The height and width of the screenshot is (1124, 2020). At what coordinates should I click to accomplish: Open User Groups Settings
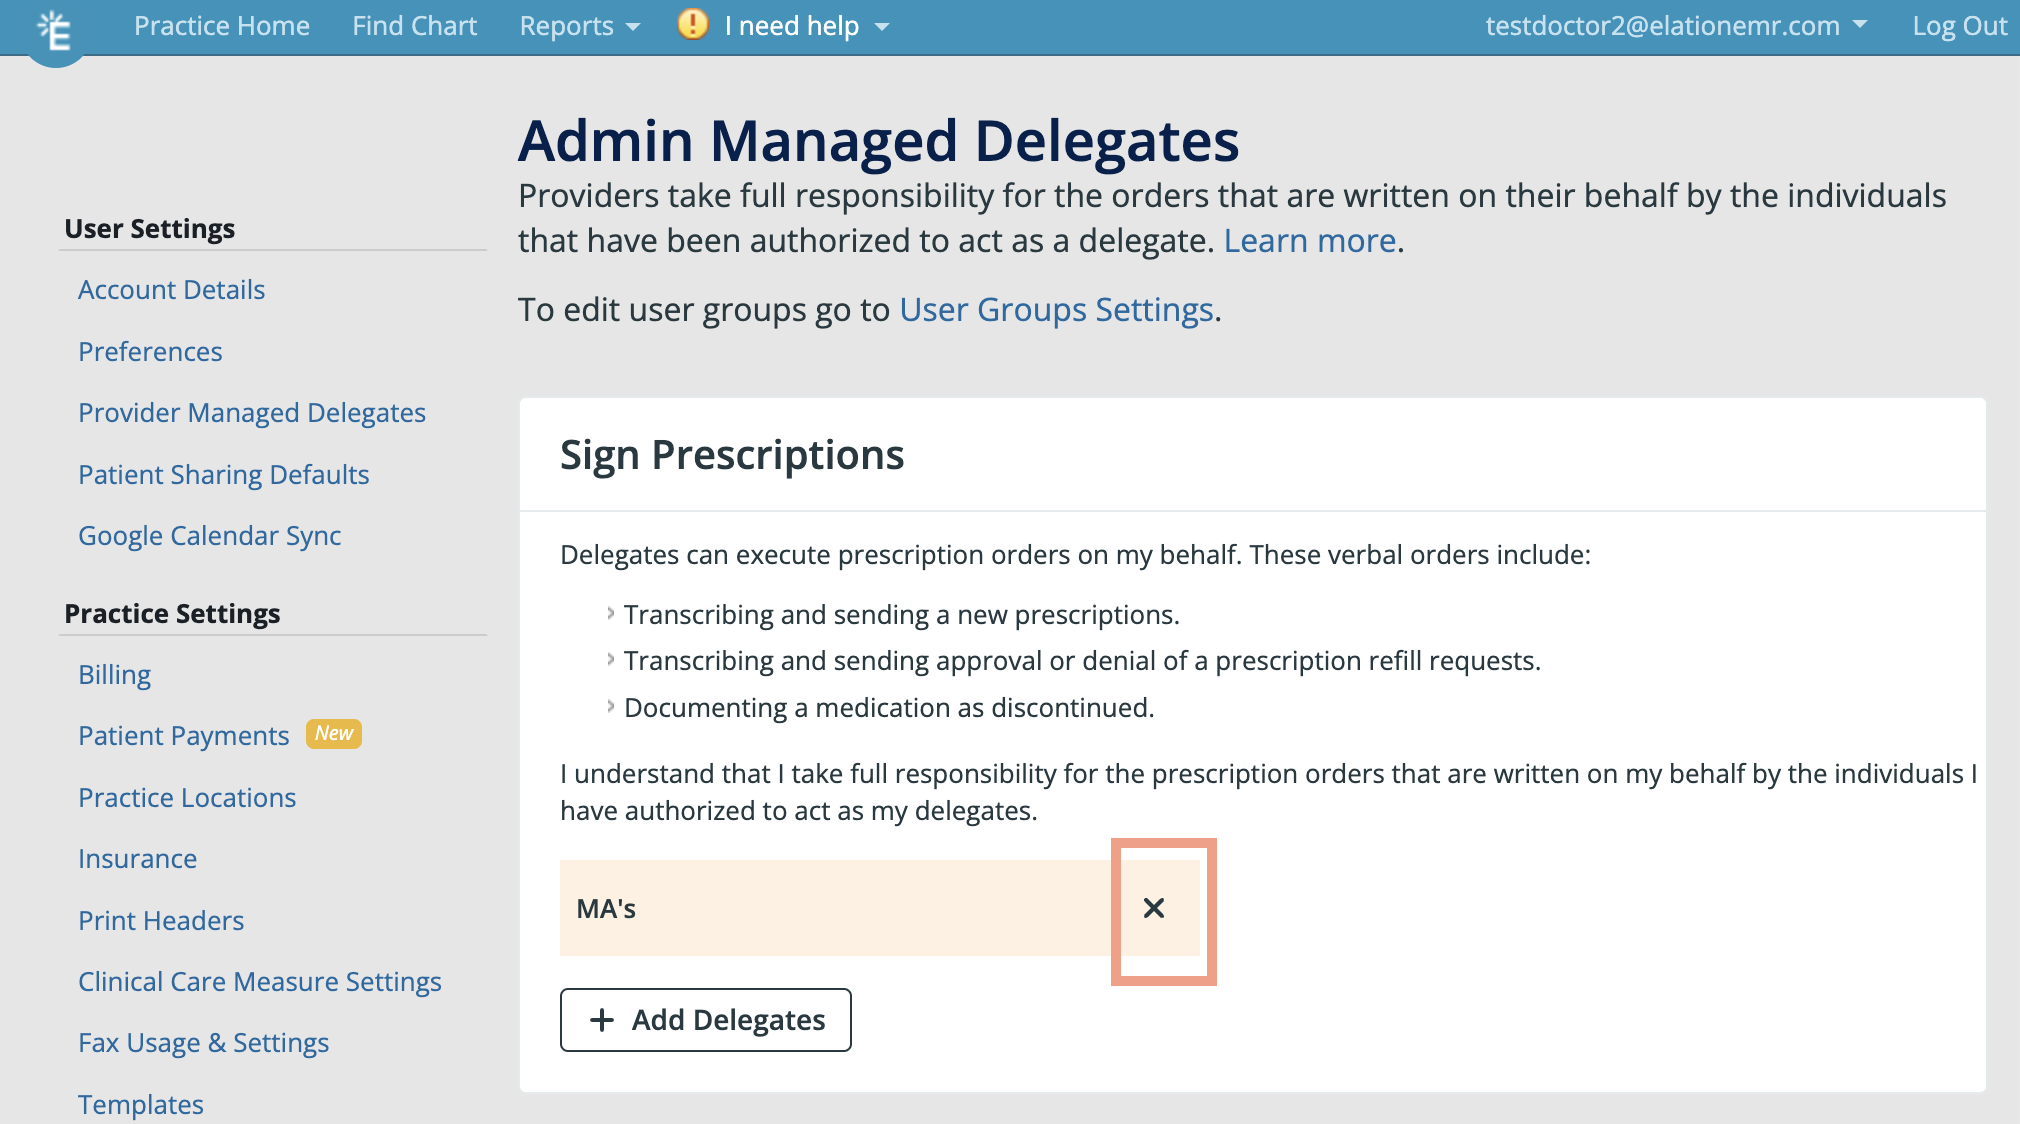[x=1054, y=310]
